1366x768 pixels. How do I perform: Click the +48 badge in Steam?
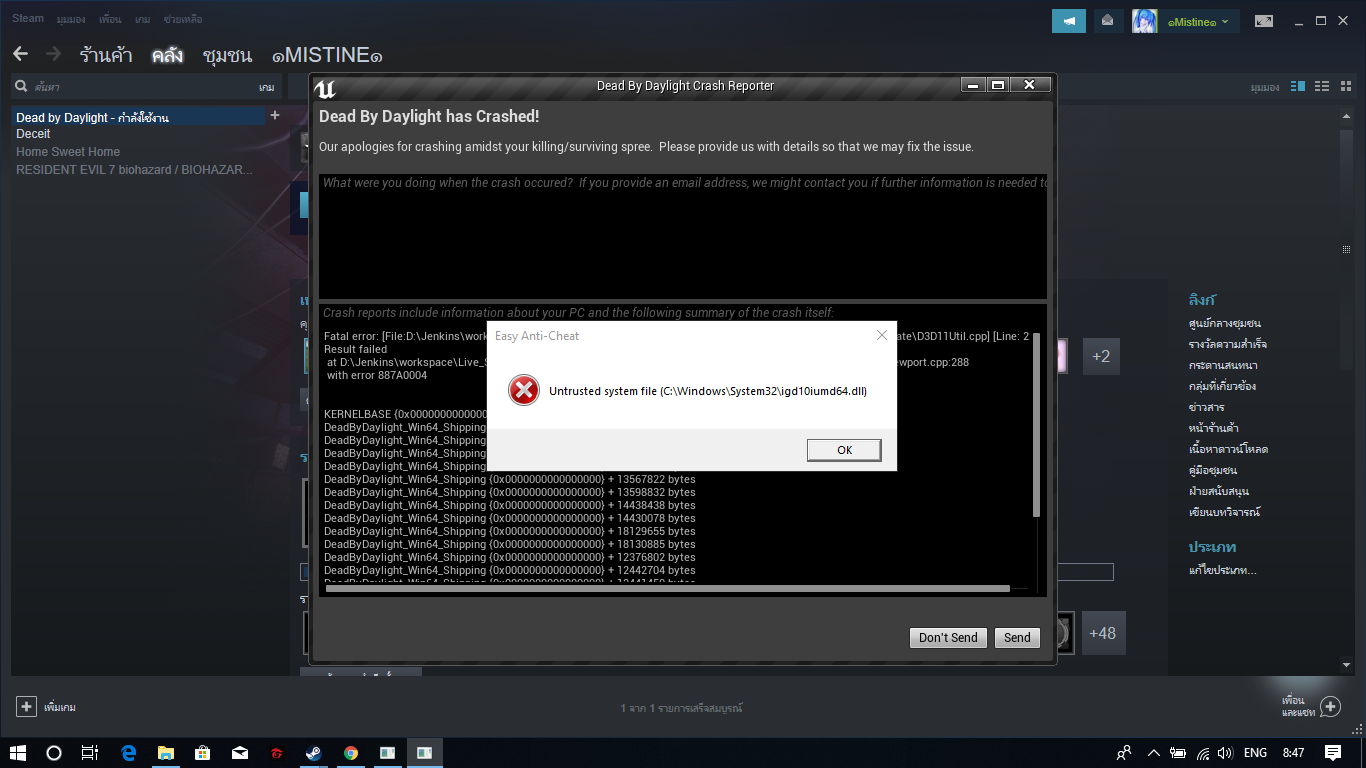coord(1103,633)
